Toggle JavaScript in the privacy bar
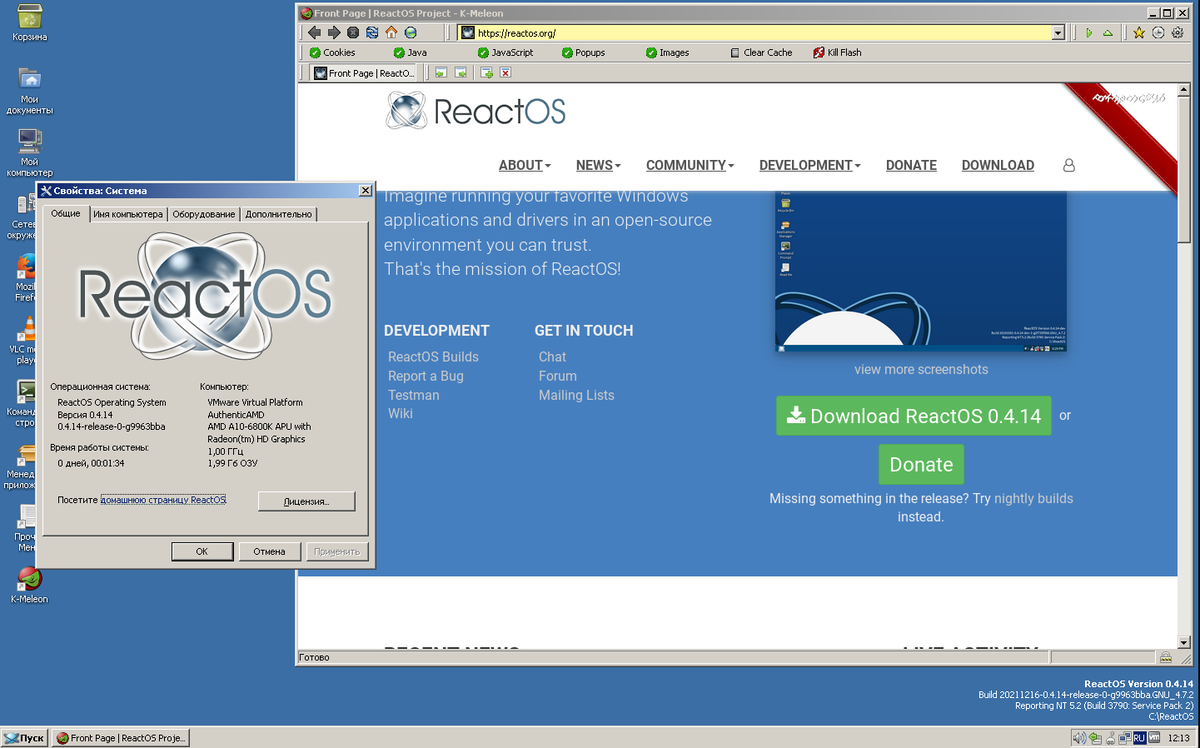This screenshot has width=1200, height=748. tap(505, 52)
